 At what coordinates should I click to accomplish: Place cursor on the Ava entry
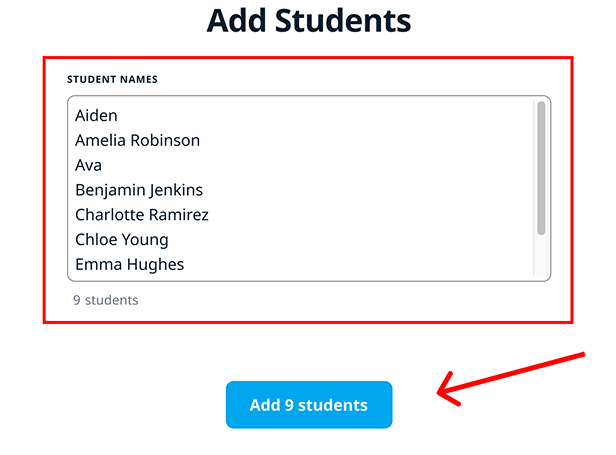pyautogui.click(x=88, y=165)
